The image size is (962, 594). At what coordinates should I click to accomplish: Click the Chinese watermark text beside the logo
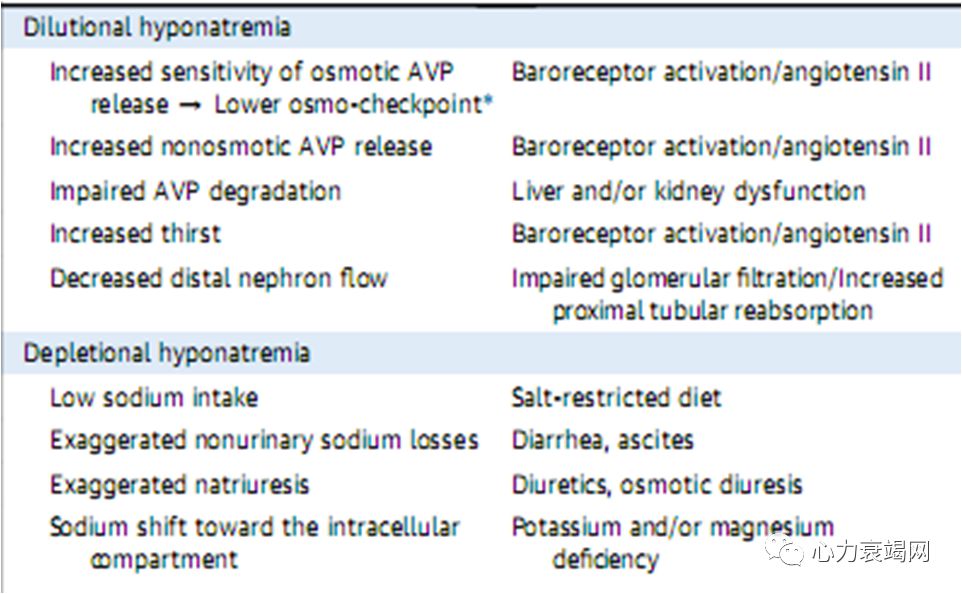click(871, 552)
